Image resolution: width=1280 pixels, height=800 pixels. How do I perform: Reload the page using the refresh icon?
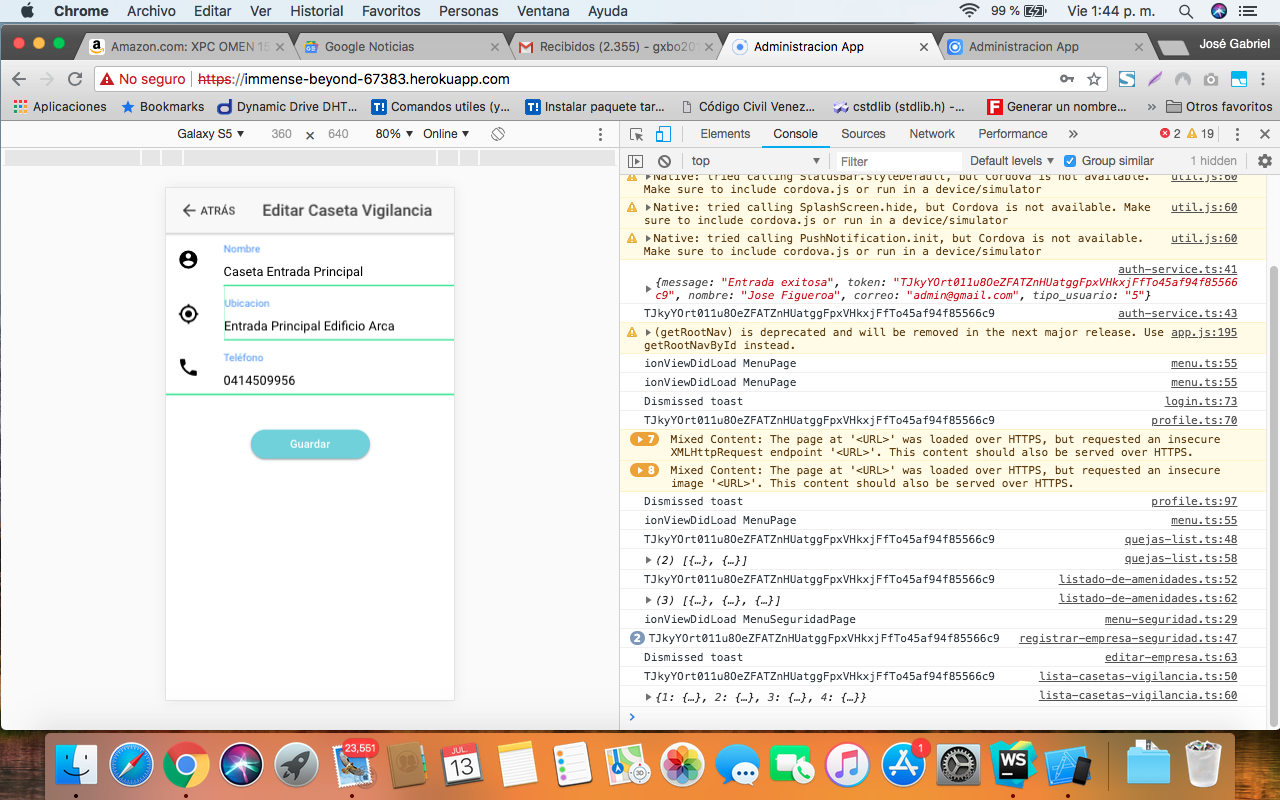point(75,79)
